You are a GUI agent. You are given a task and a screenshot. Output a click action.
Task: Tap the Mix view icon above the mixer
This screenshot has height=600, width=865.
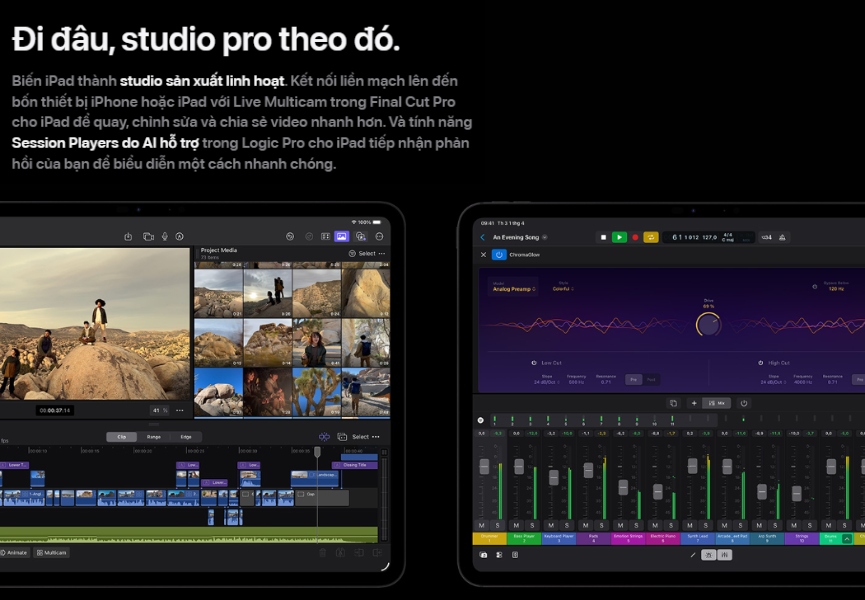(715, 402)
